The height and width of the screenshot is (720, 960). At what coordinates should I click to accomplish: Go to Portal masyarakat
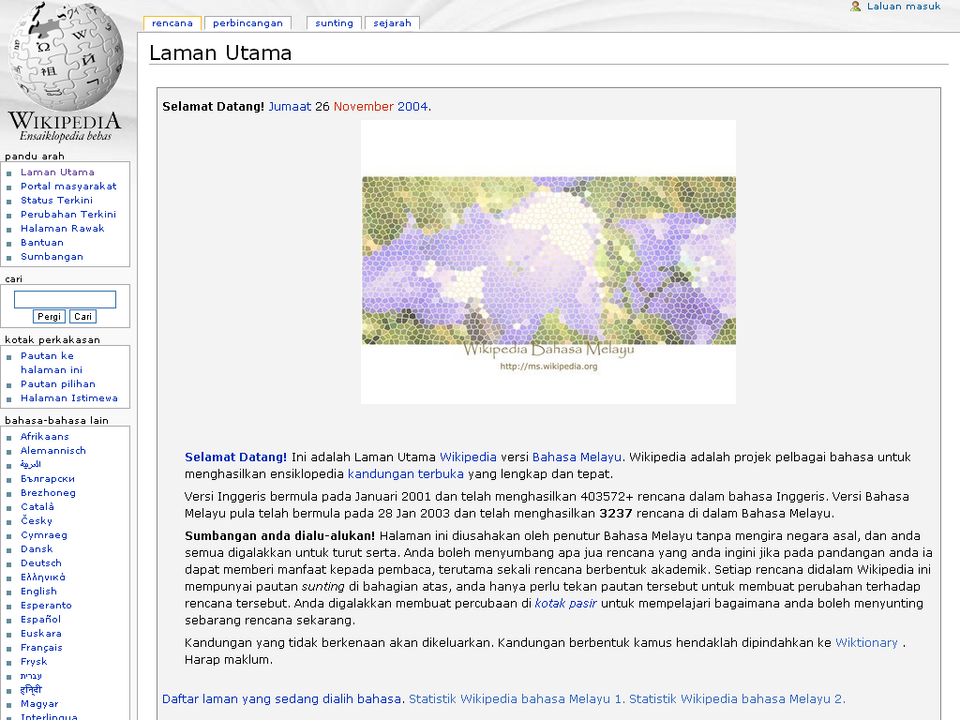[69, 186]
